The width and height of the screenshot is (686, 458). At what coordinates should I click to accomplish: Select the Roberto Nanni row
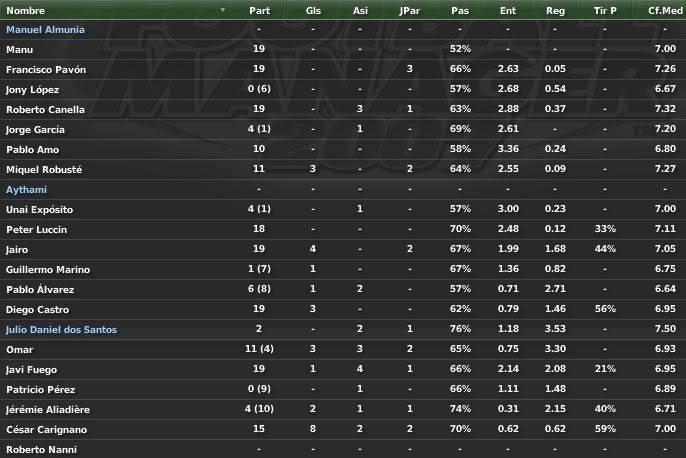pos(343,449)
